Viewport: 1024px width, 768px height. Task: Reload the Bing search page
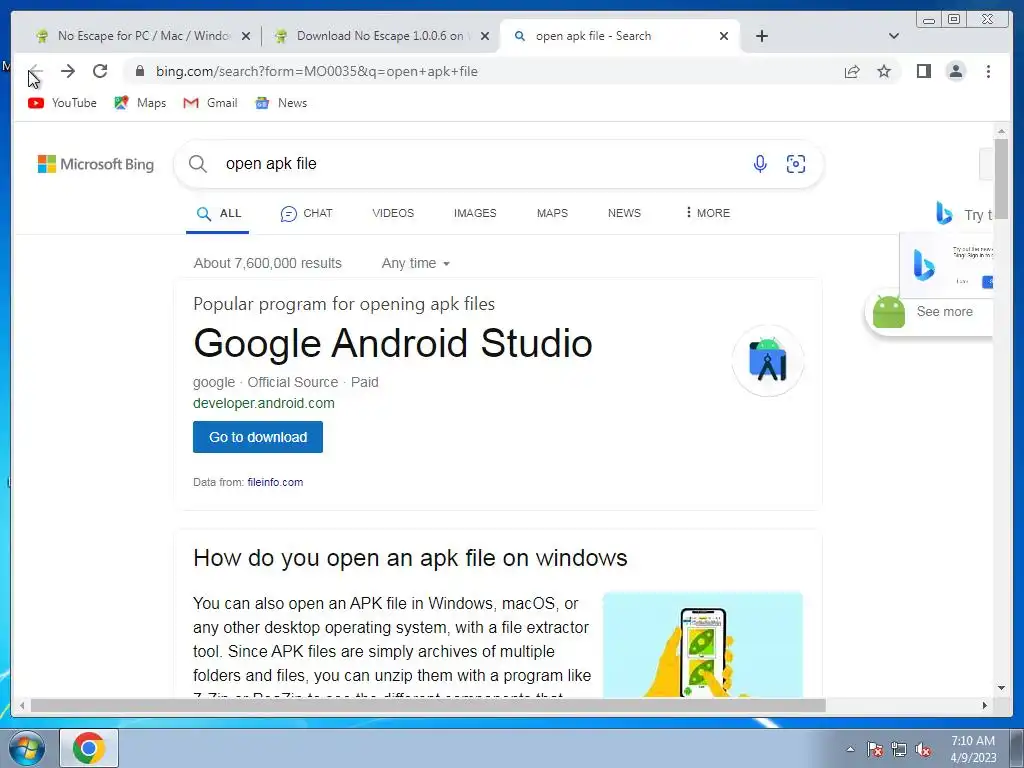(x=100, y=71)
